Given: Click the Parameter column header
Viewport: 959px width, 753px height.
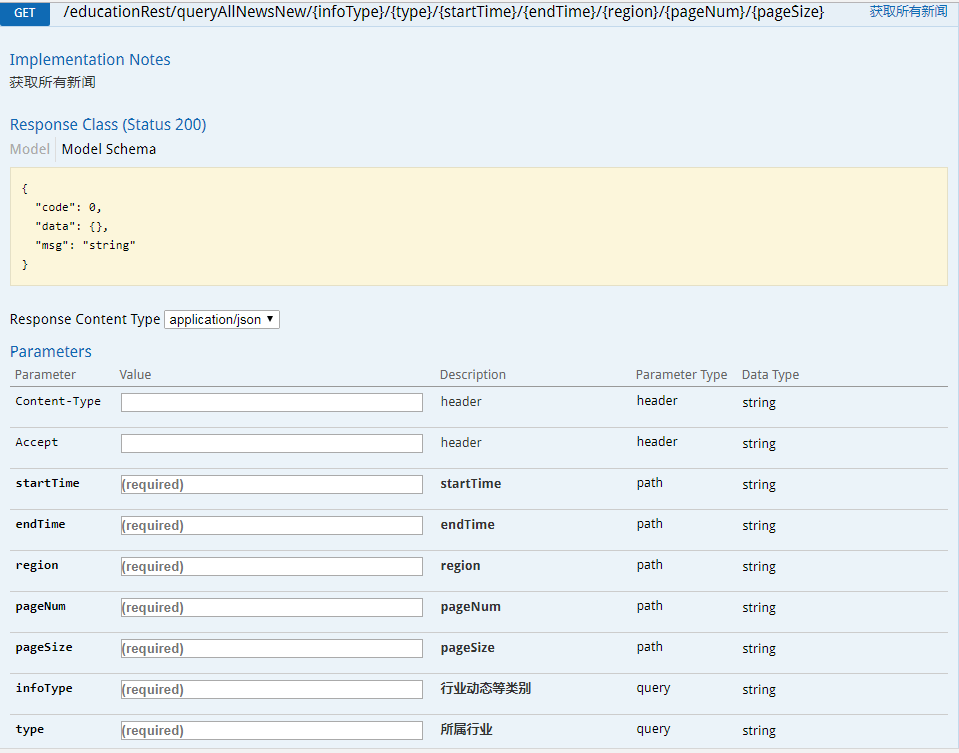Looking at the screenshot, I should point(45,374).
